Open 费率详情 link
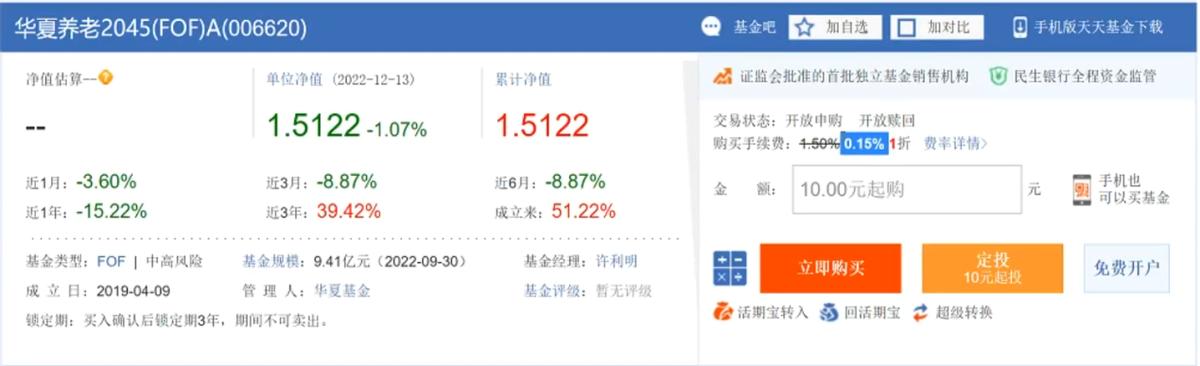Image resolution: width=1200 pixels, height=366 pixels. tap(955, 143)
